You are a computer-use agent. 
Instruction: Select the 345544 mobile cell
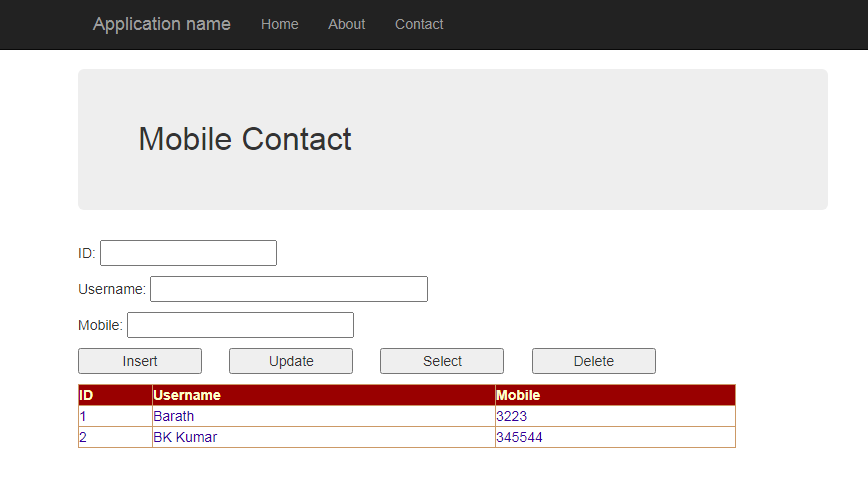click(519, 437)
